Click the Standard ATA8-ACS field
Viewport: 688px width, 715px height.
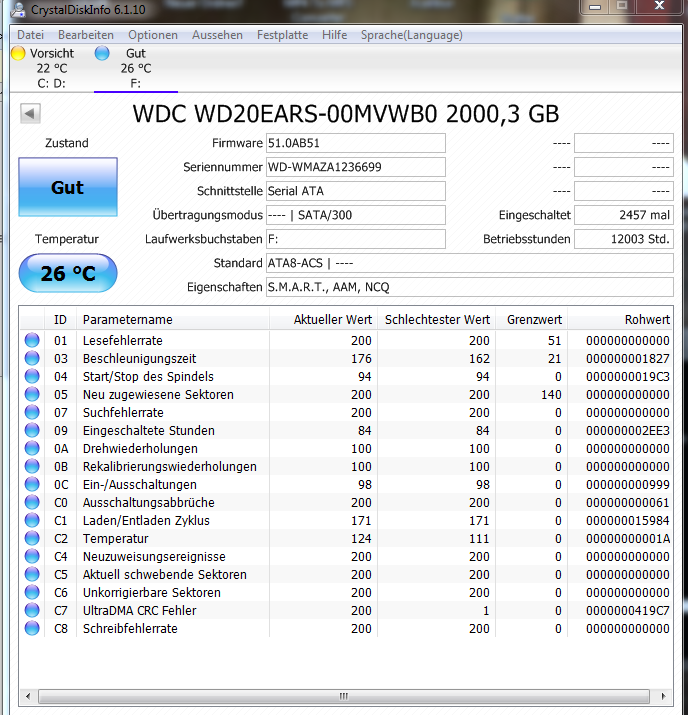click(x=470, y=263)
